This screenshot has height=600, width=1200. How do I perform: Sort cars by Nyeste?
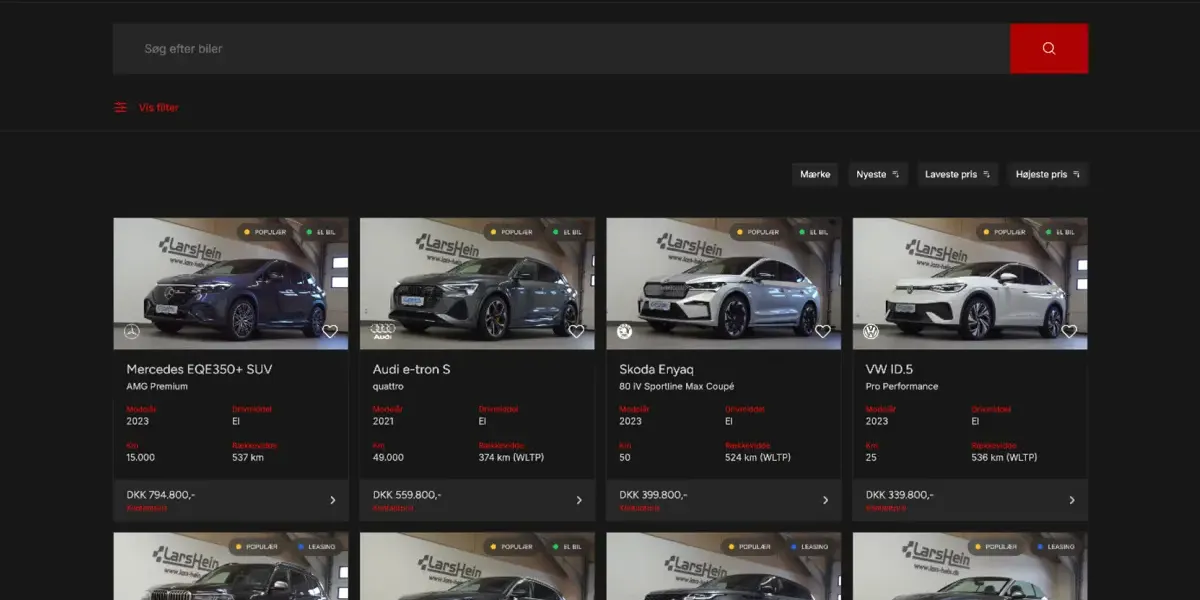[x=878, y=174]
